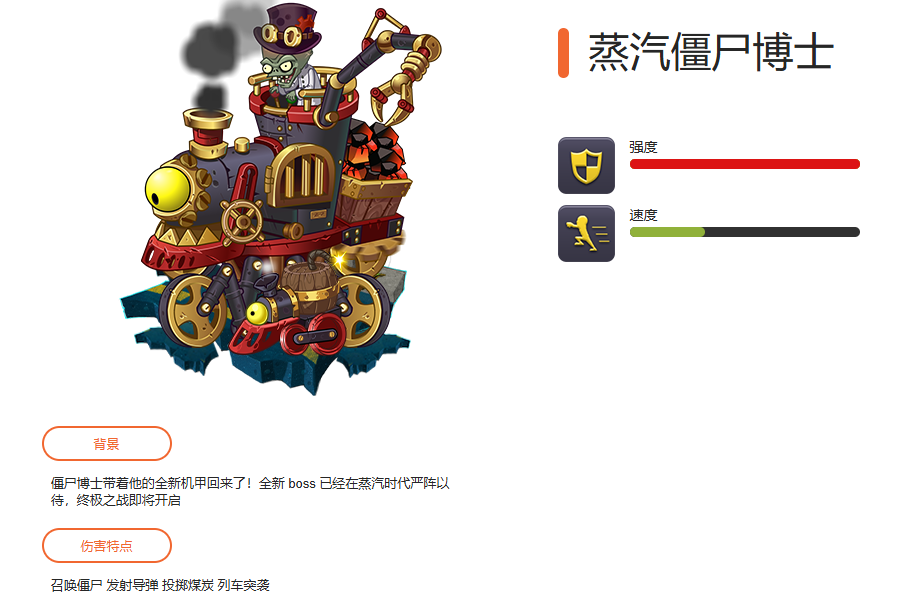Click the background description paragraph

click(250, 492)
